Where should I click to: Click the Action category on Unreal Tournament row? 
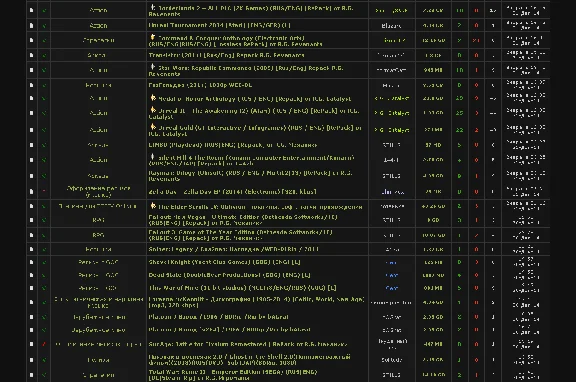tap(98, 26)
